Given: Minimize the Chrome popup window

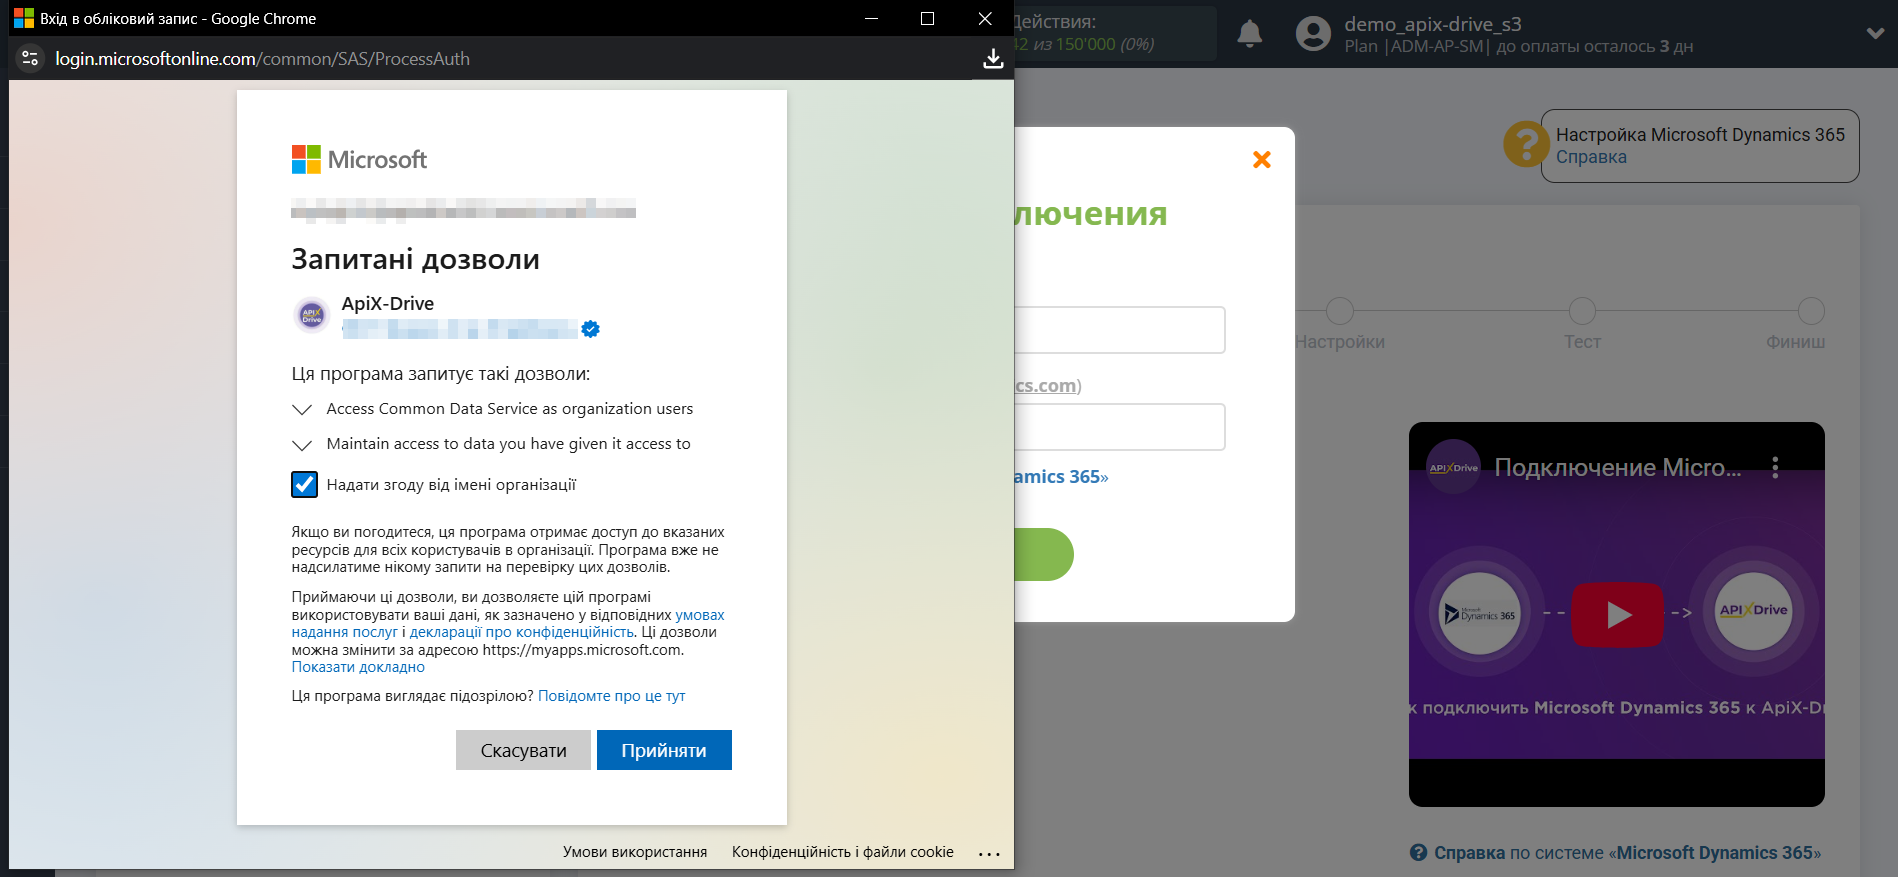Looking at the screenshot, I should click(x=871, y=18).
